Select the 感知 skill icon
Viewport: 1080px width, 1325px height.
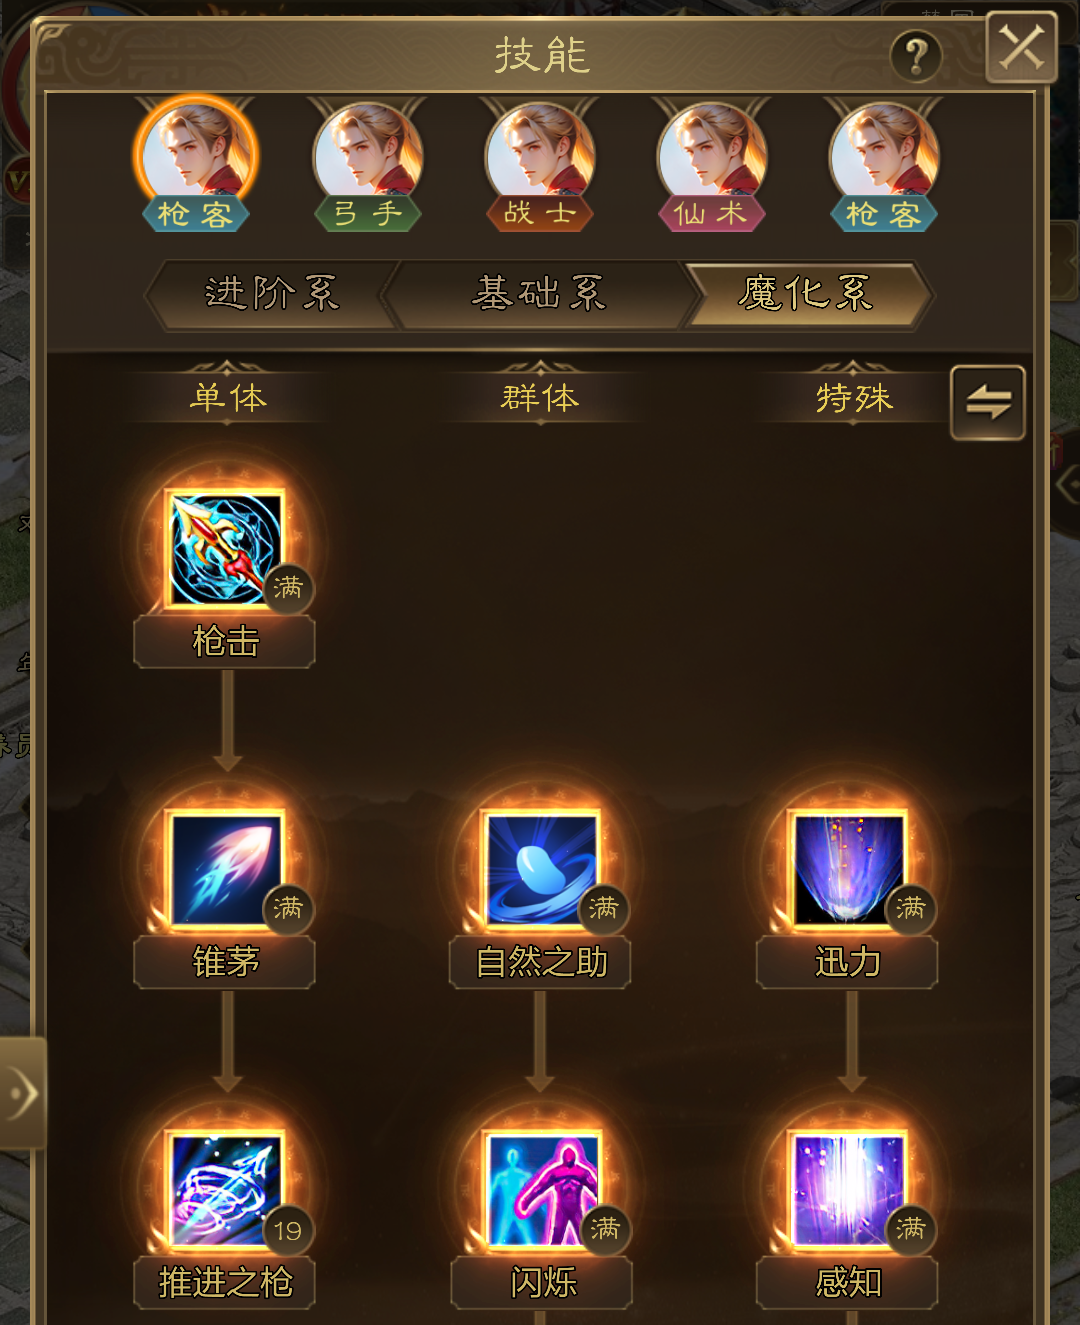click(x=848, y=1189)
